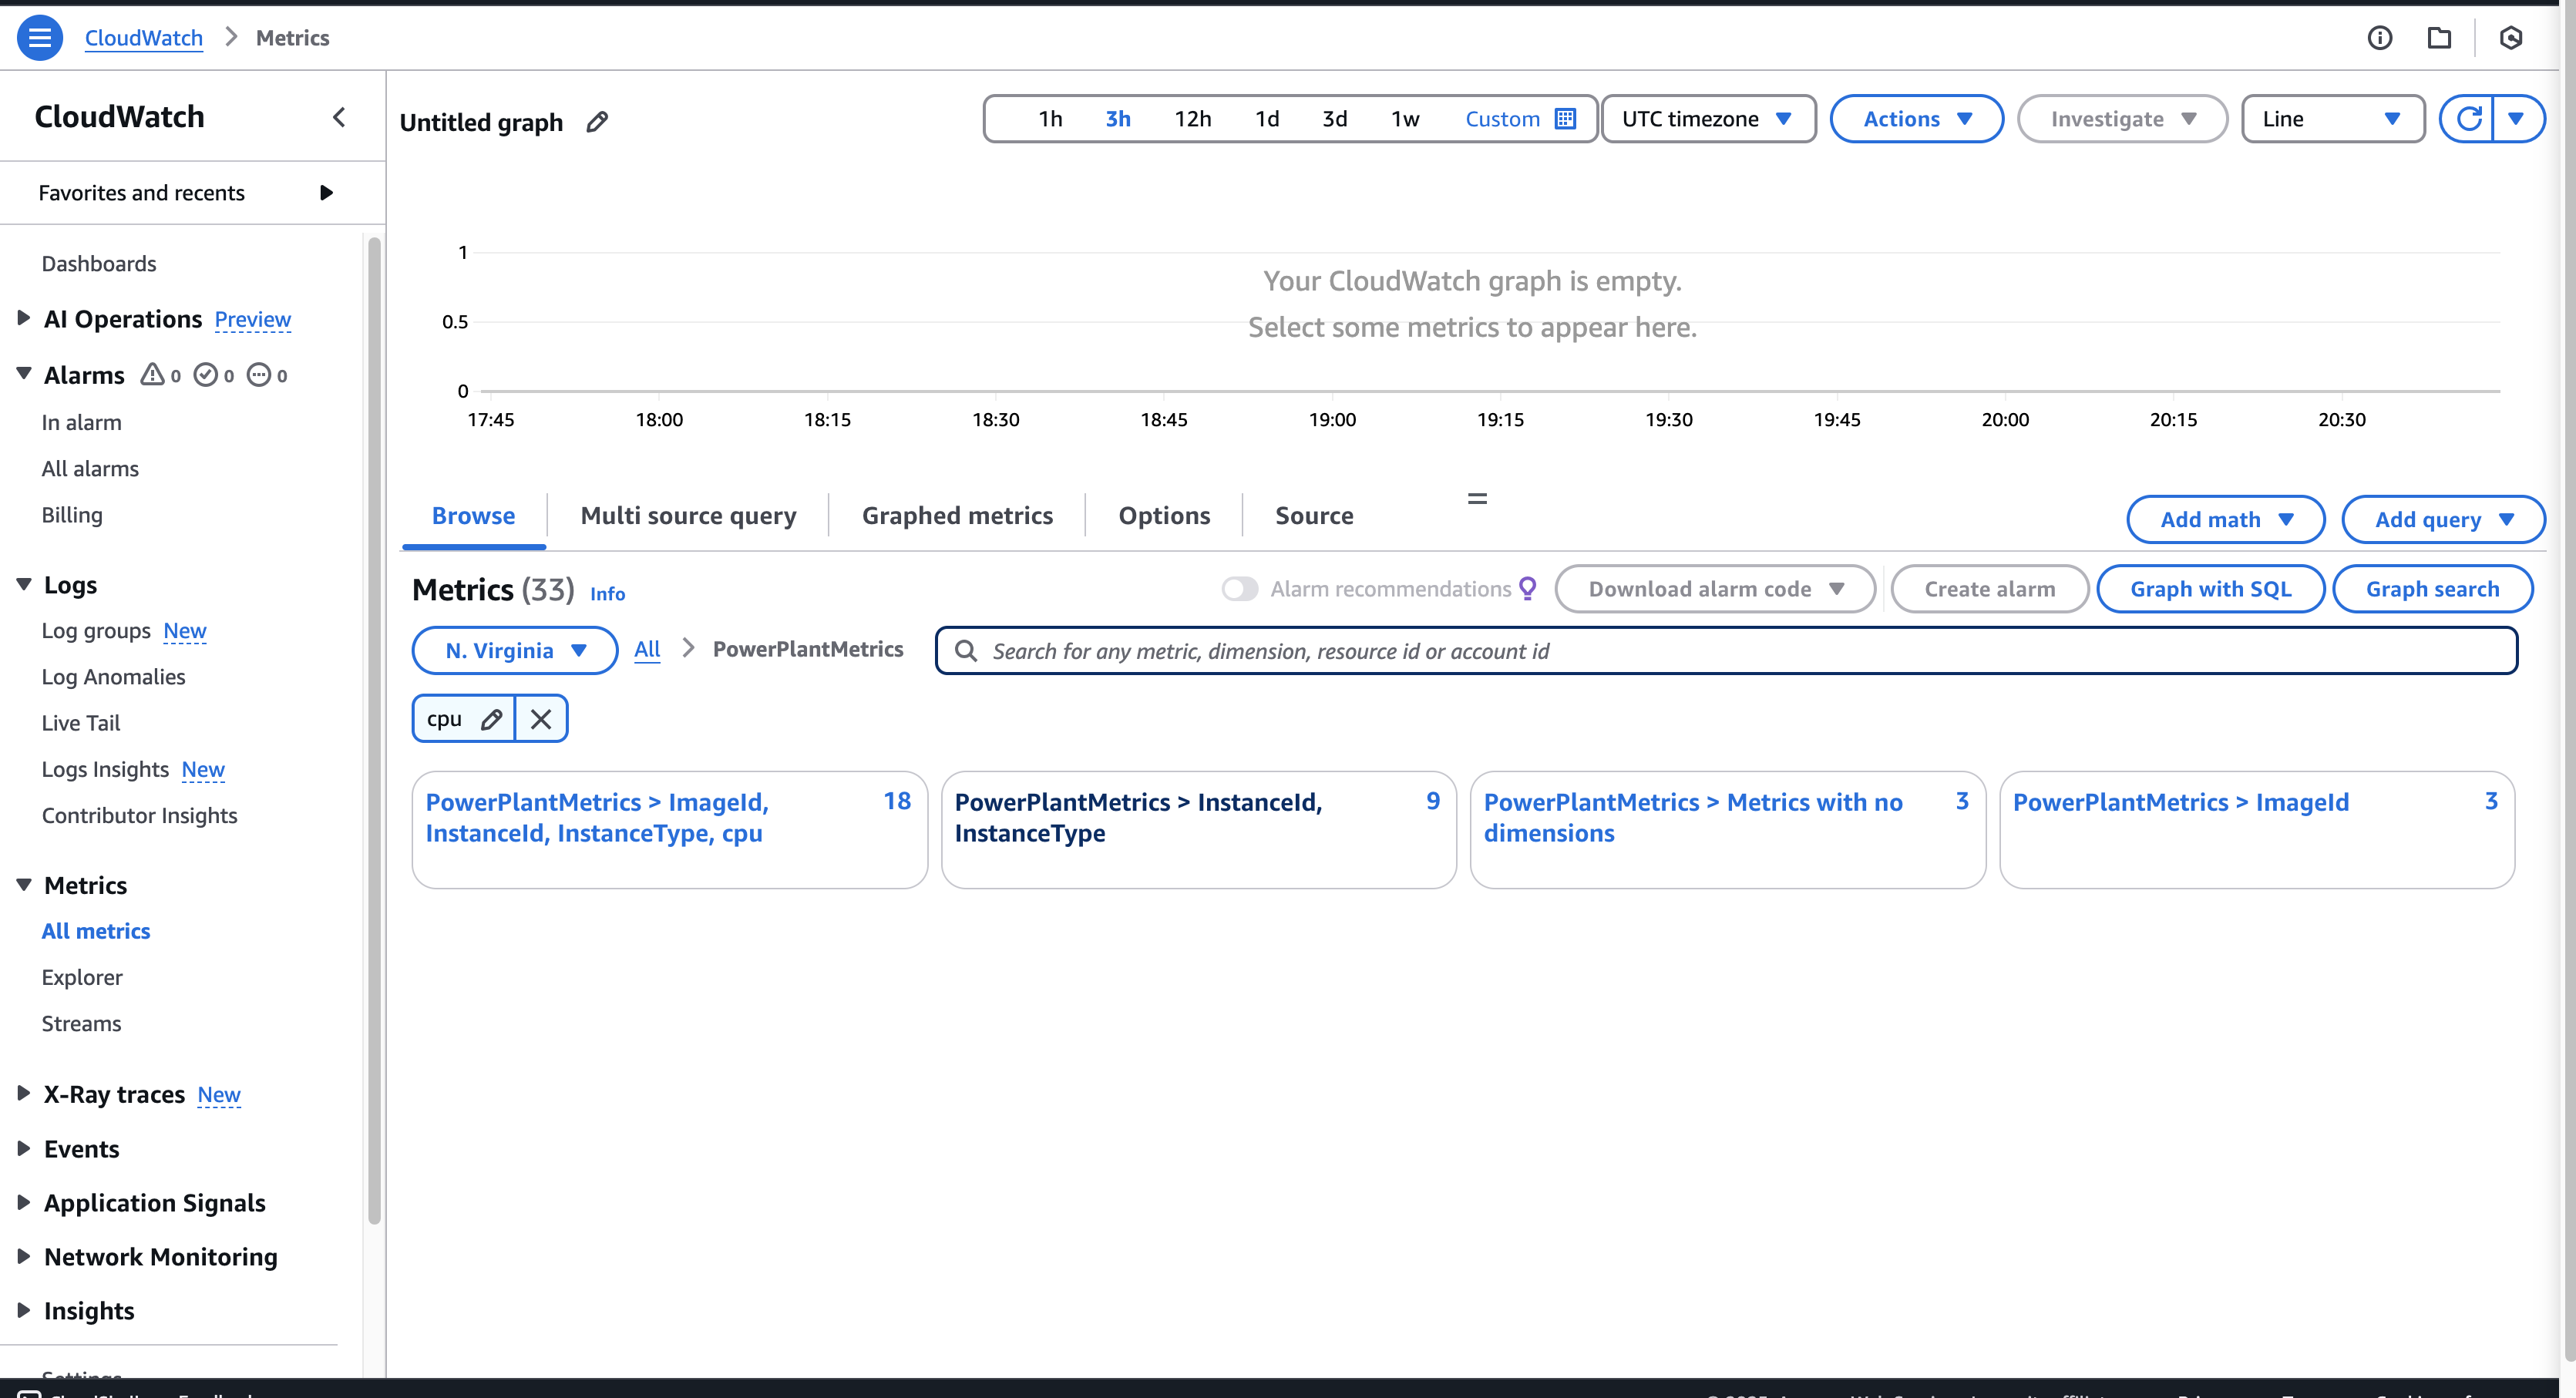Expand the AI Operations section
This screenshot has width=2576, height=1398.
tap(23, 318)
